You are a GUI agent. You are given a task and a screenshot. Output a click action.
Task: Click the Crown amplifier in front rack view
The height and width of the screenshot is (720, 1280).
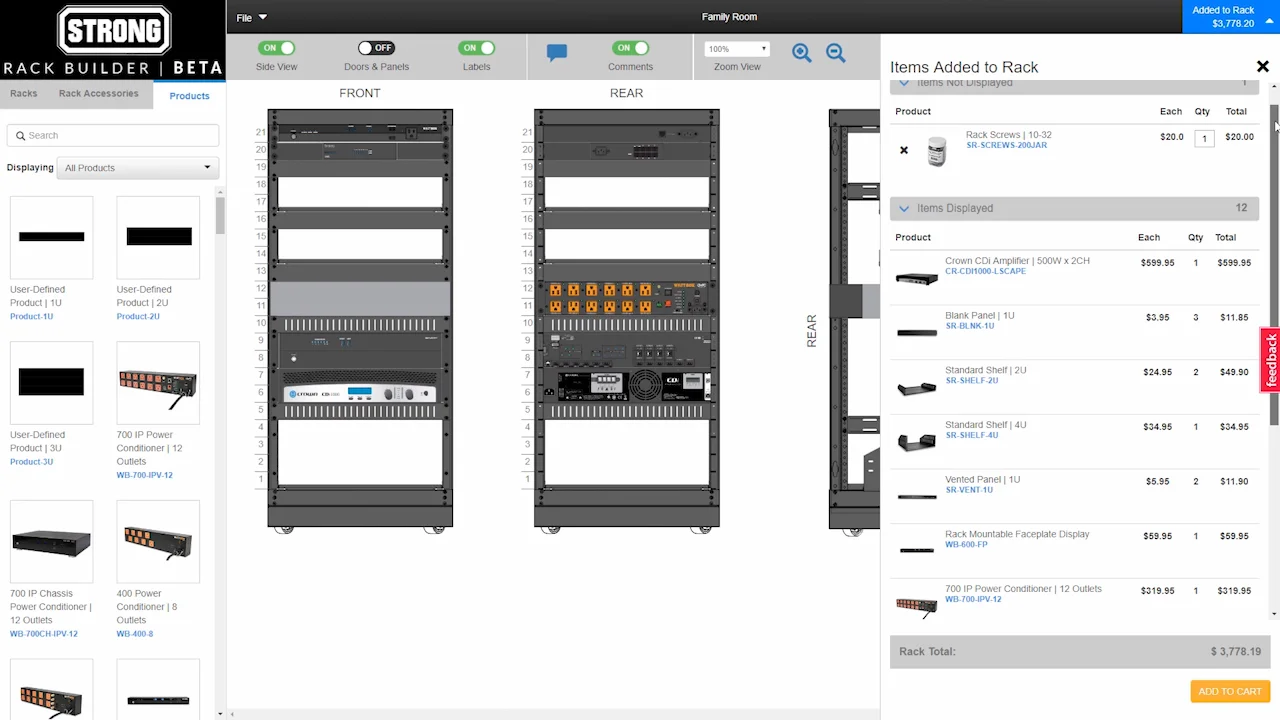[360, 393]
